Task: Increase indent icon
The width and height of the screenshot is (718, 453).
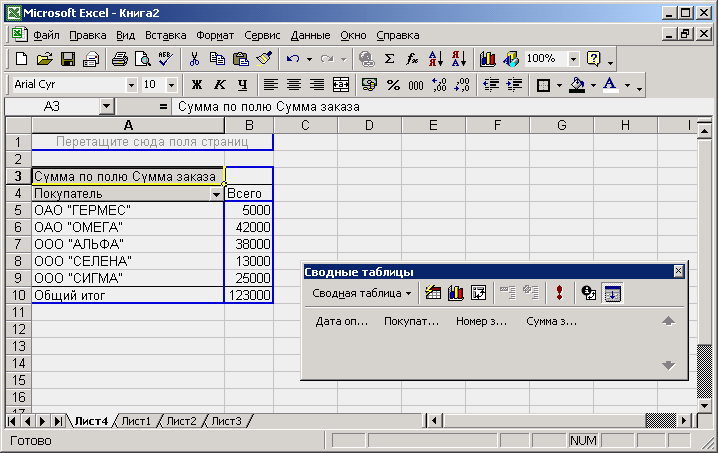Action: coord(514,85)
